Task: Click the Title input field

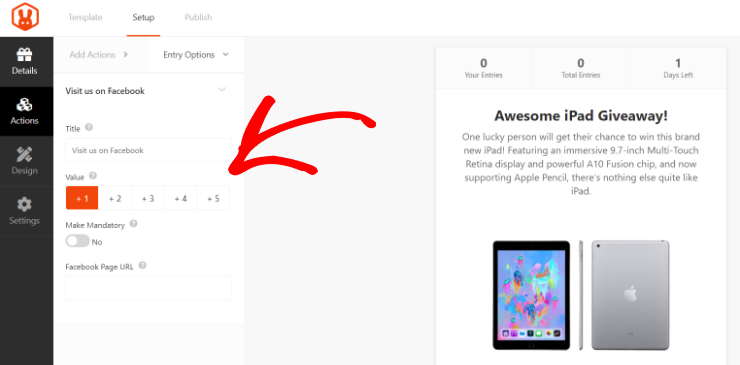Action: 149,150
